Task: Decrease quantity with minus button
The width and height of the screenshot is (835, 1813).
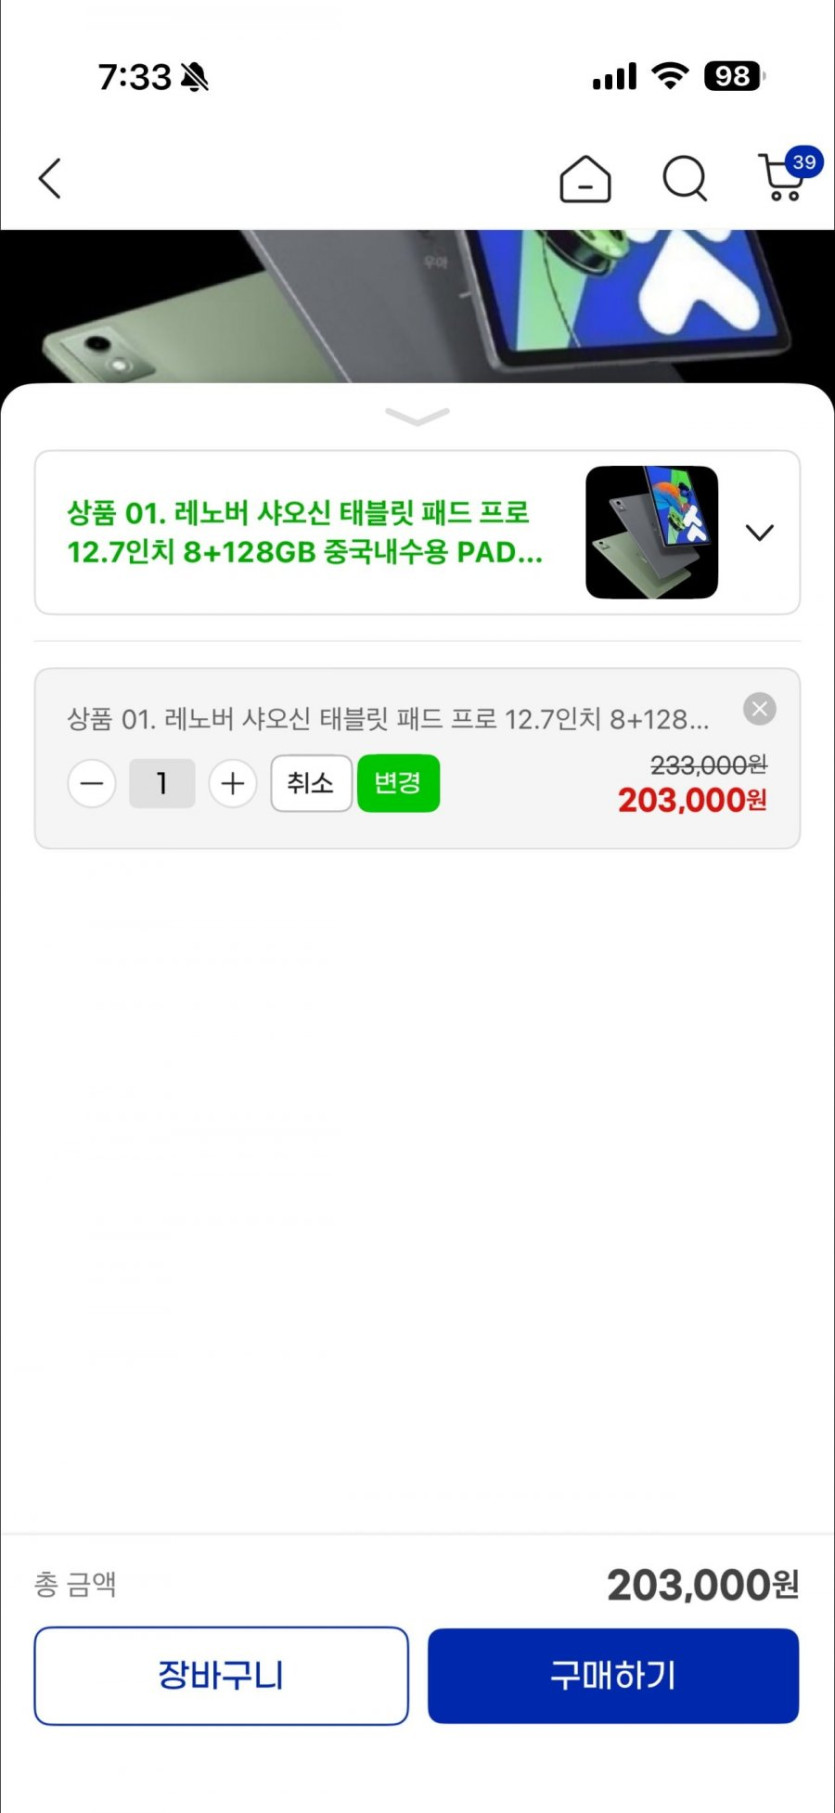Action: tap(92, 783)
